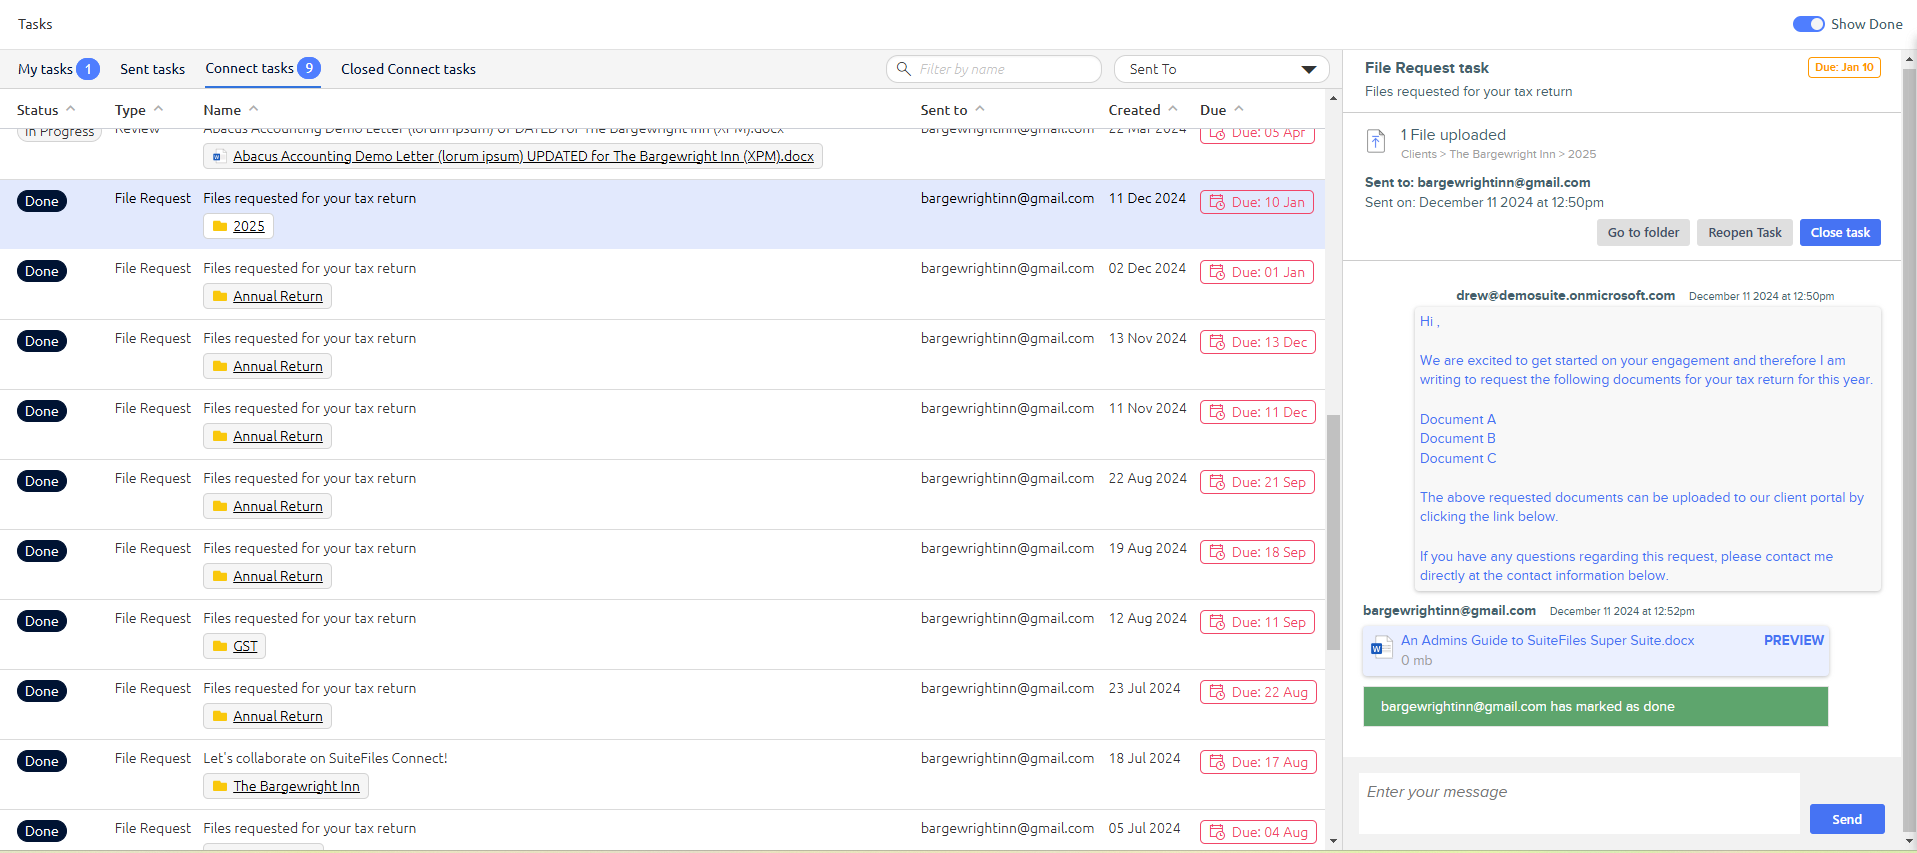Click the sort arrow next to Name
The image size is (1917, 853).
point(254,109)
